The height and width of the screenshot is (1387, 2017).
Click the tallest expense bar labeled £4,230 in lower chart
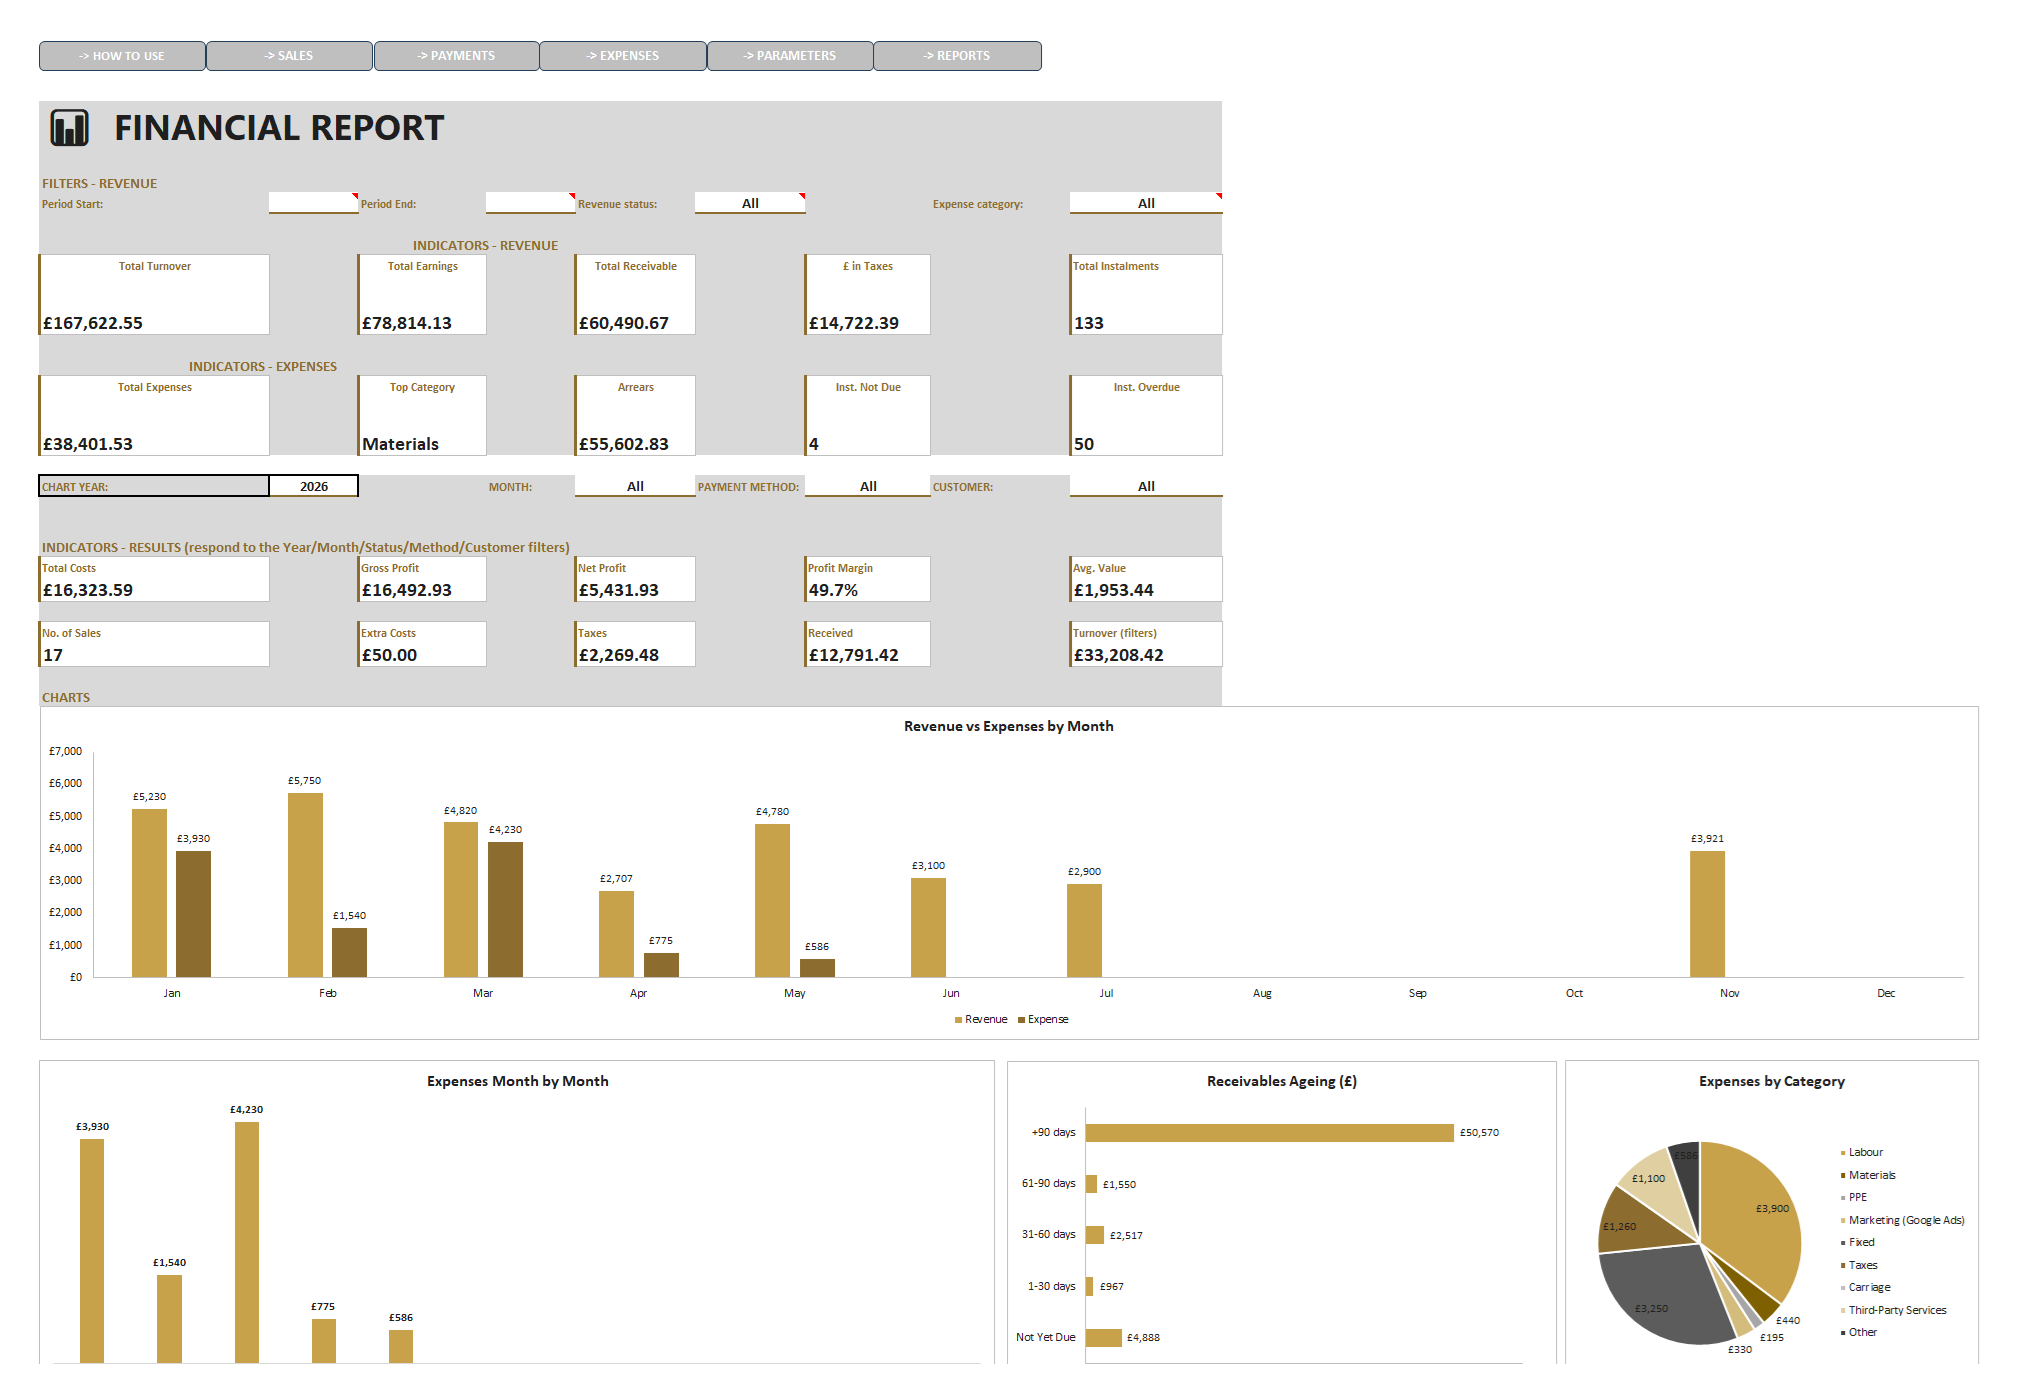[247, 1242]
